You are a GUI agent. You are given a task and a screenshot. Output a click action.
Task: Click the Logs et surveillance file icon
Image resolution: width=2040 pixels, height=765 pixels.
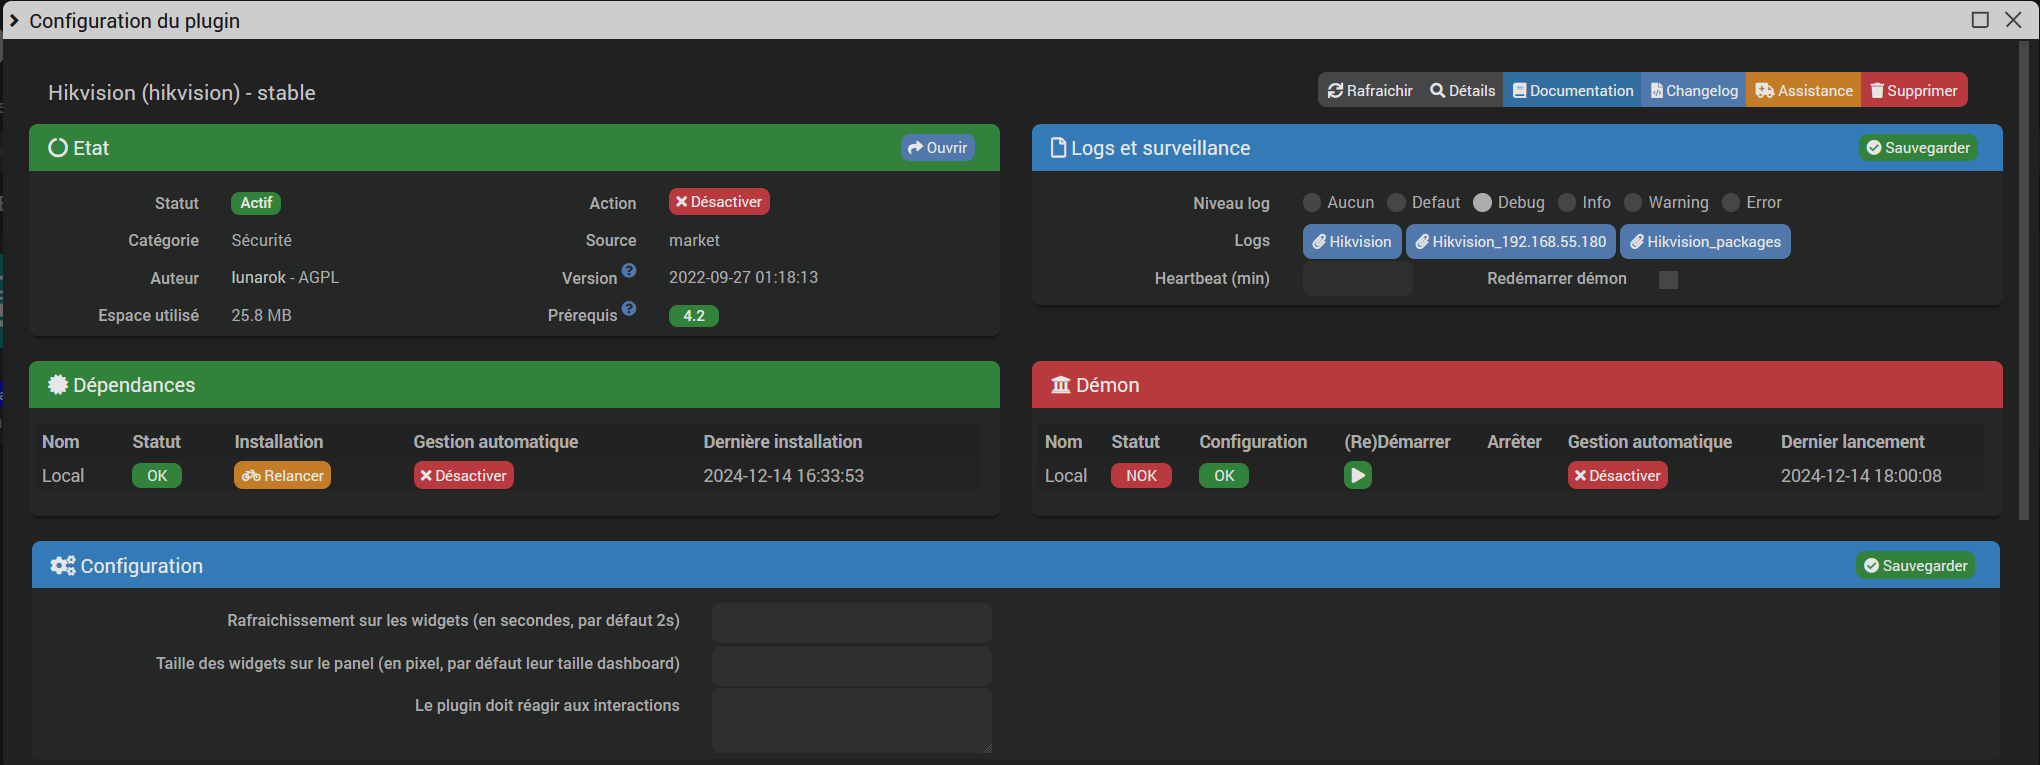click(1058, 148)
